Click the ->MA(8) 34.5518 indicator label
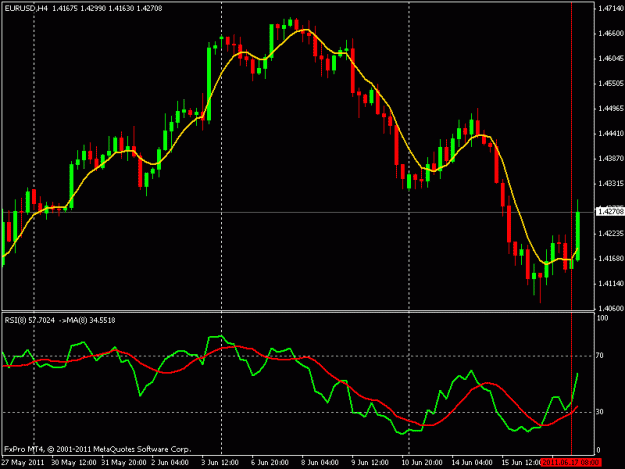 coord(87,320)
